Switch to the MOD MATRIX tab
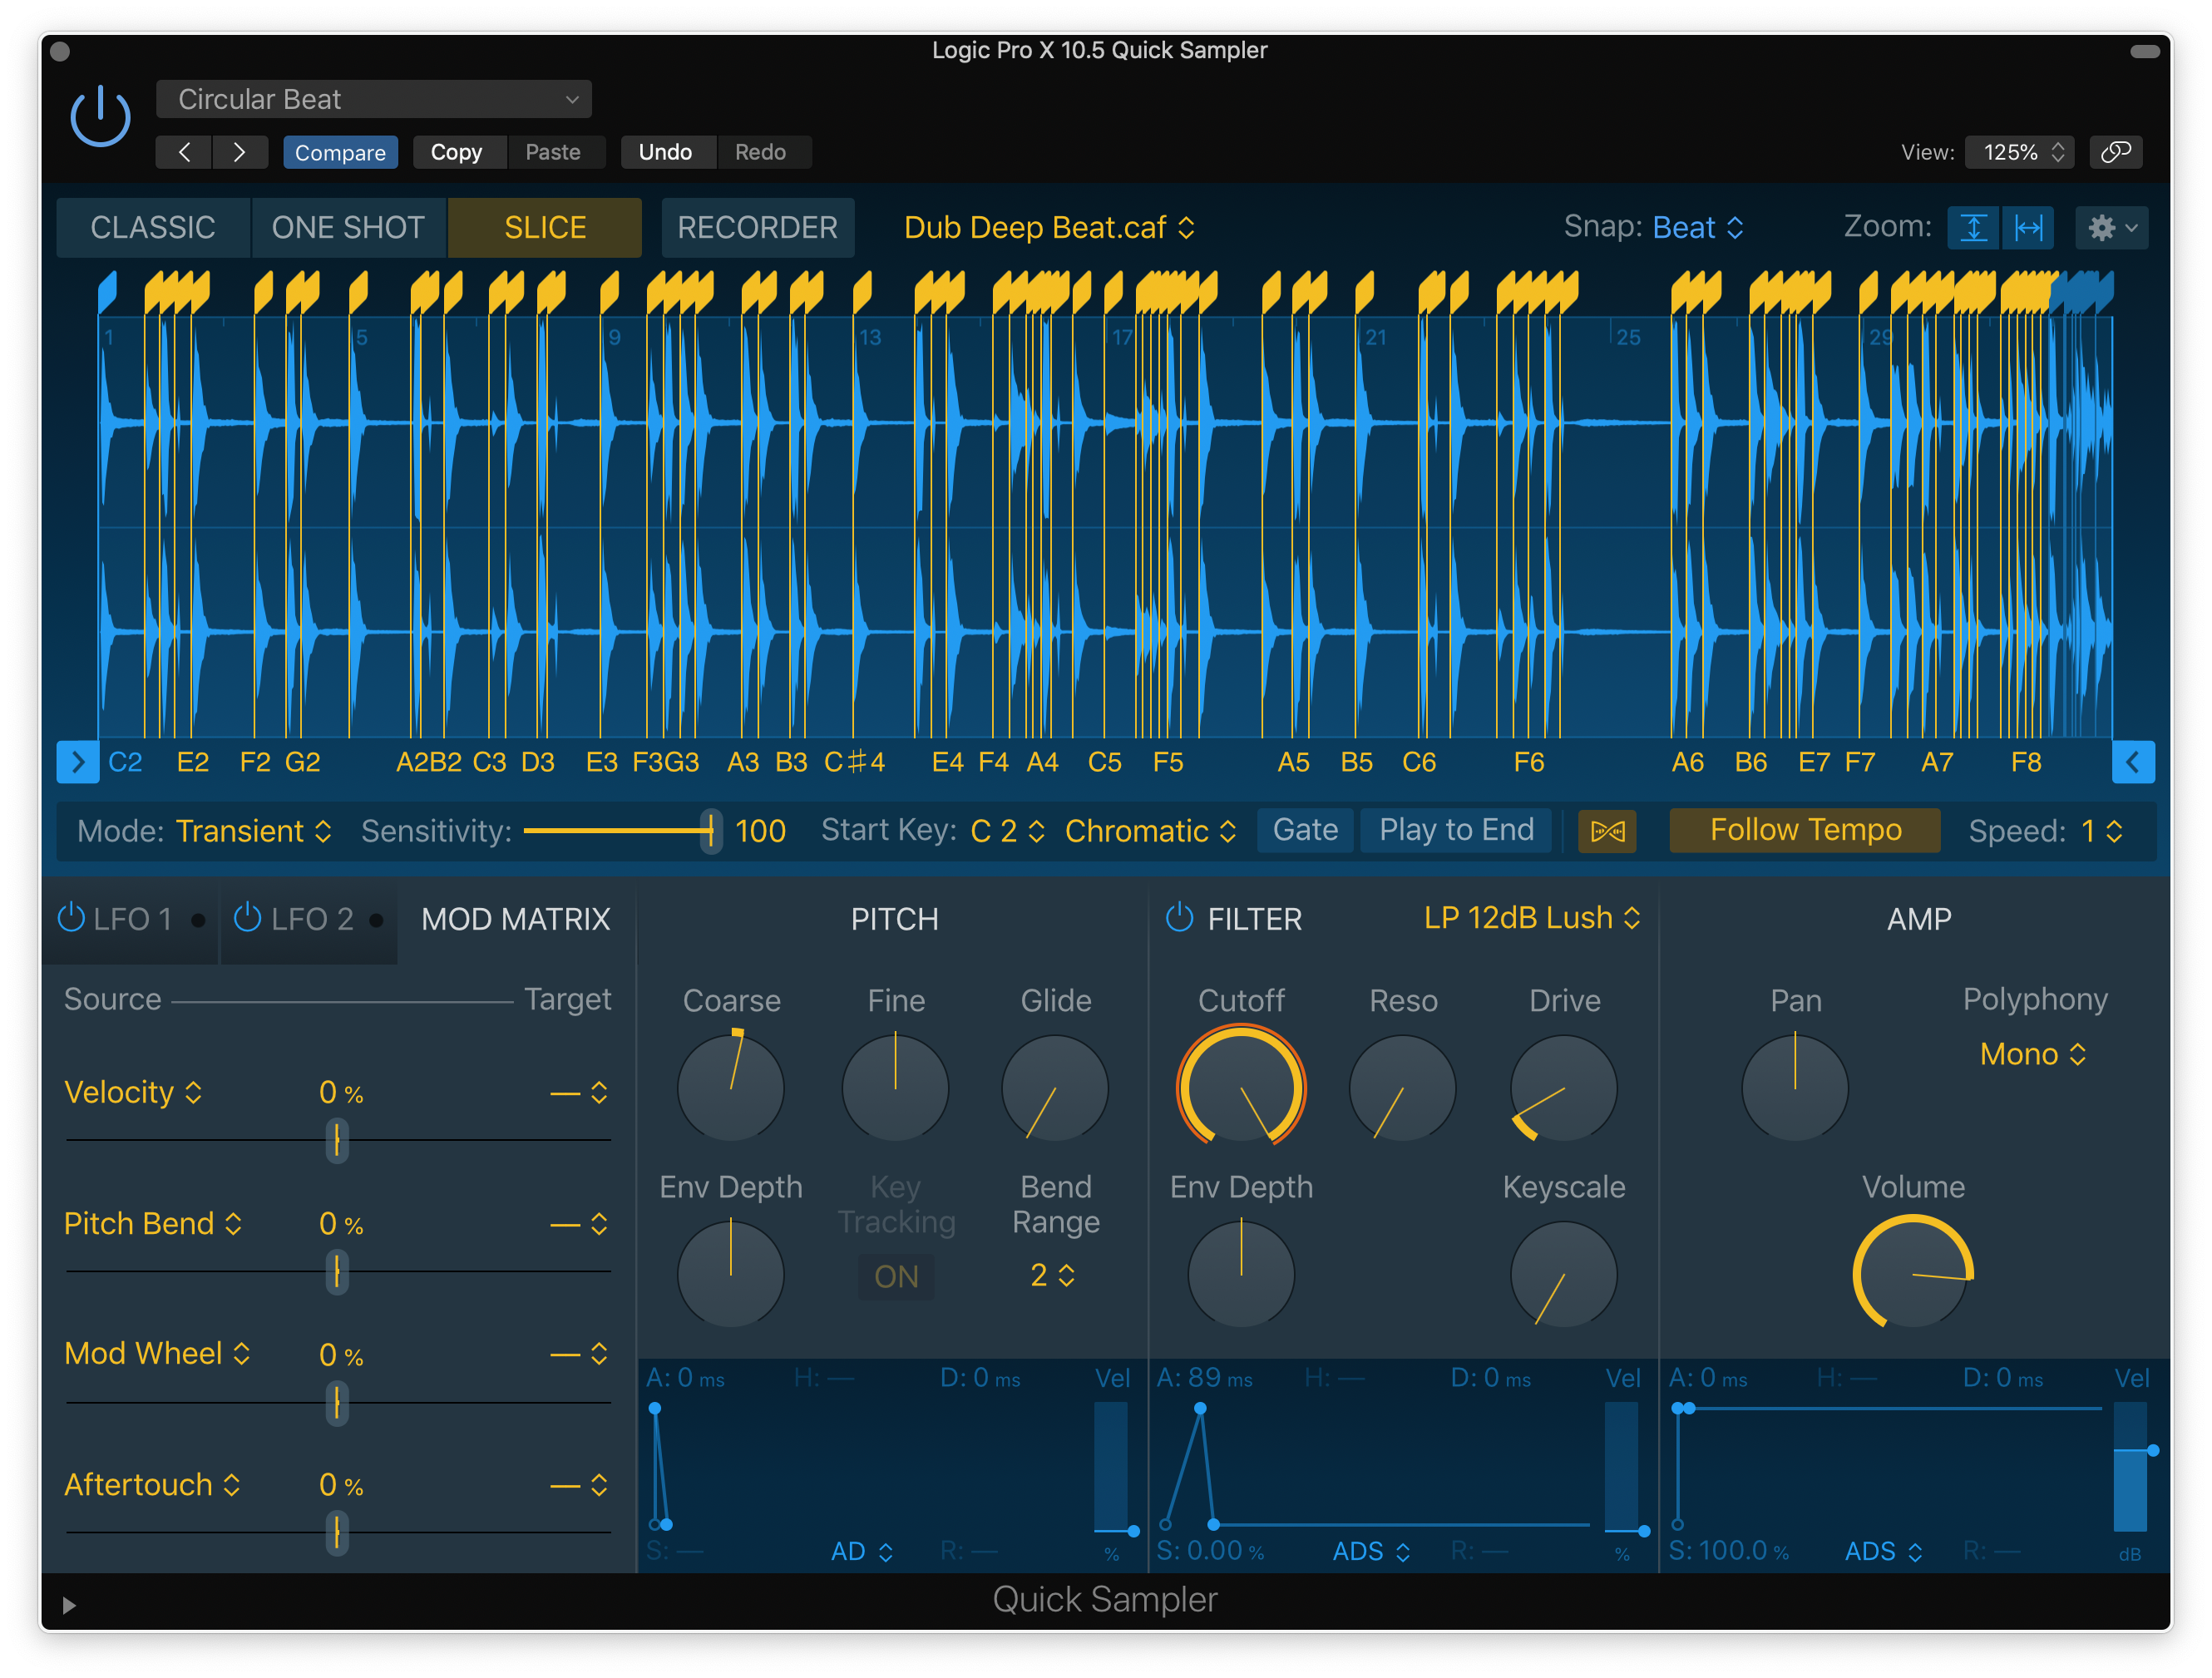Viewport: 2212px width, 1678px height. [x=515, y=919]
